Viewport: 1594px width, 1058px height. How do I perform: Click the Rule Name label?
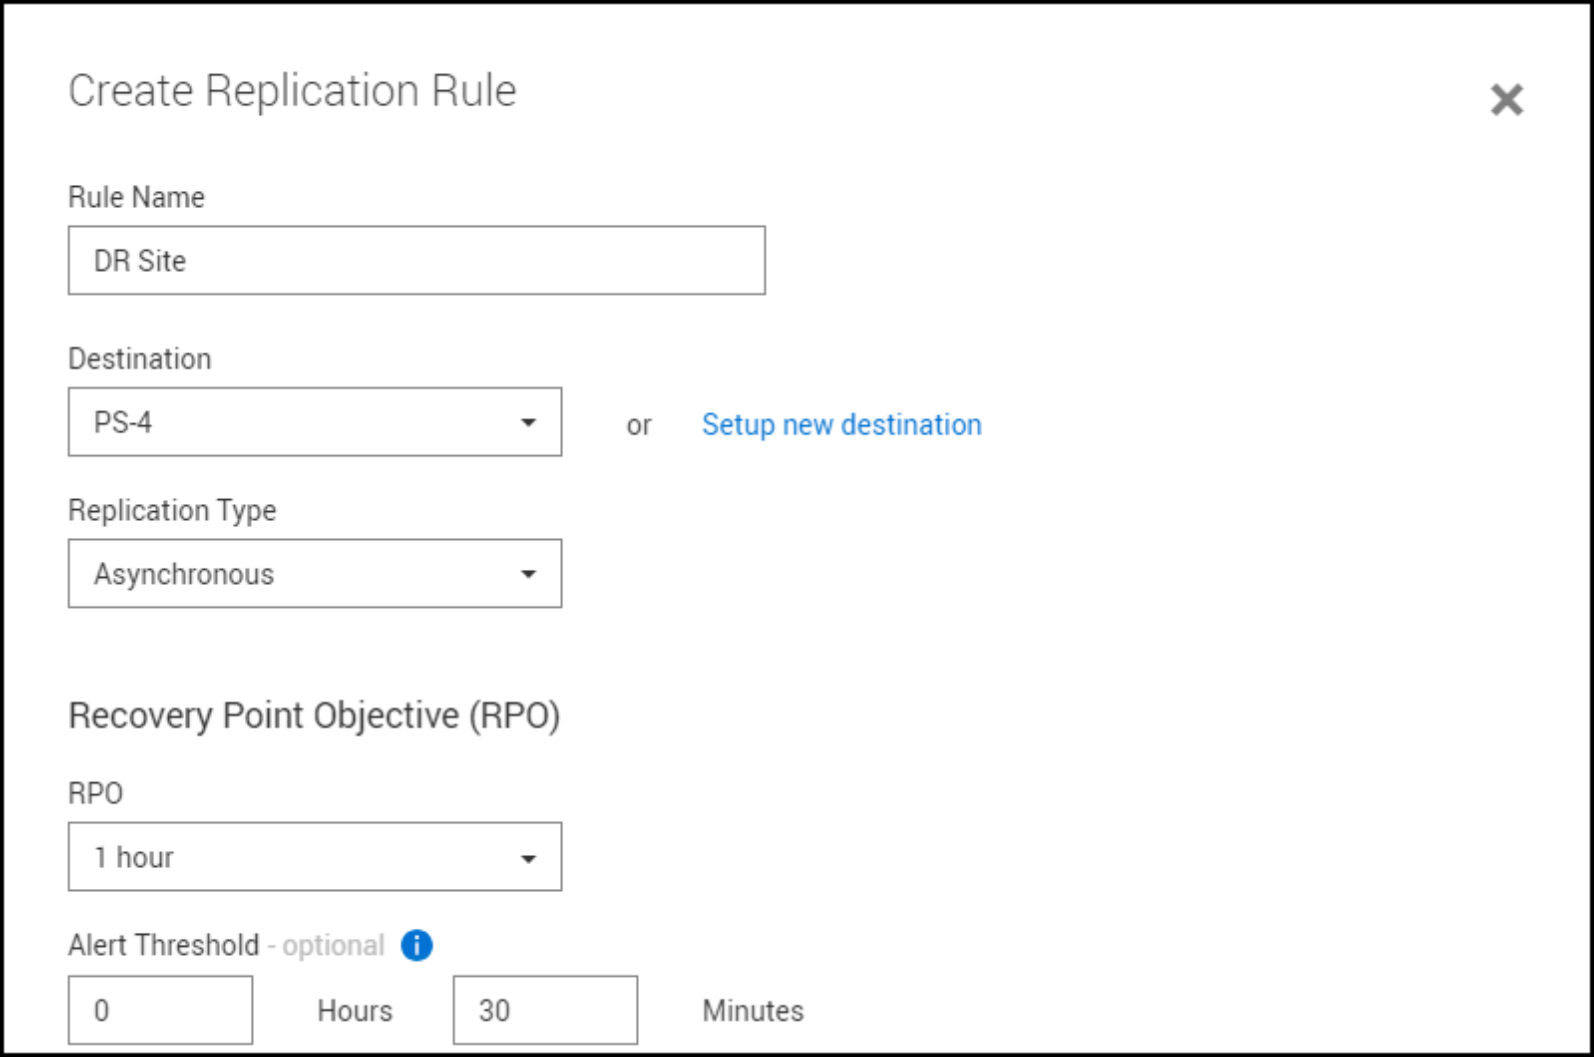coord(136,197)
